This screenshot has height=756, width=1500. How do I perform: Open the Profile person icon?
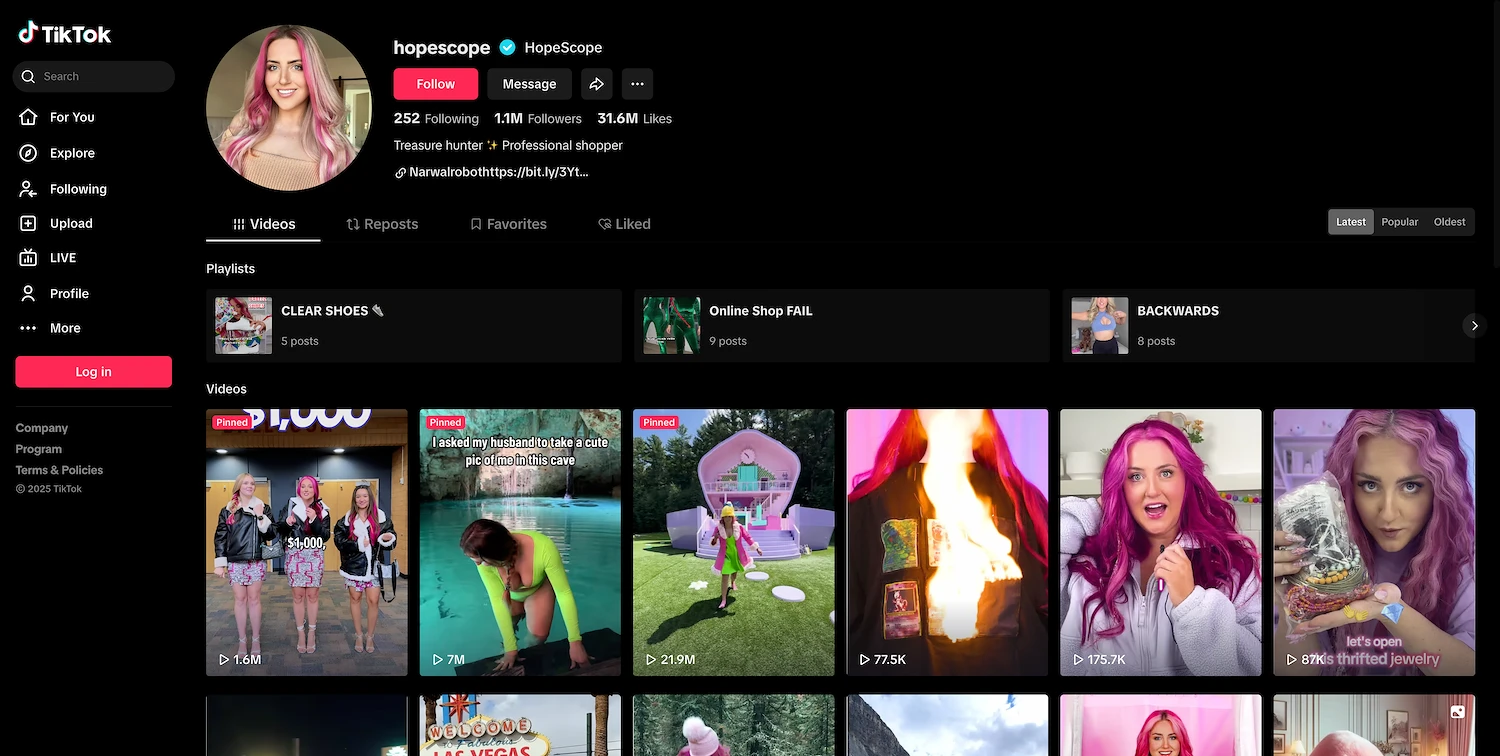29,293
